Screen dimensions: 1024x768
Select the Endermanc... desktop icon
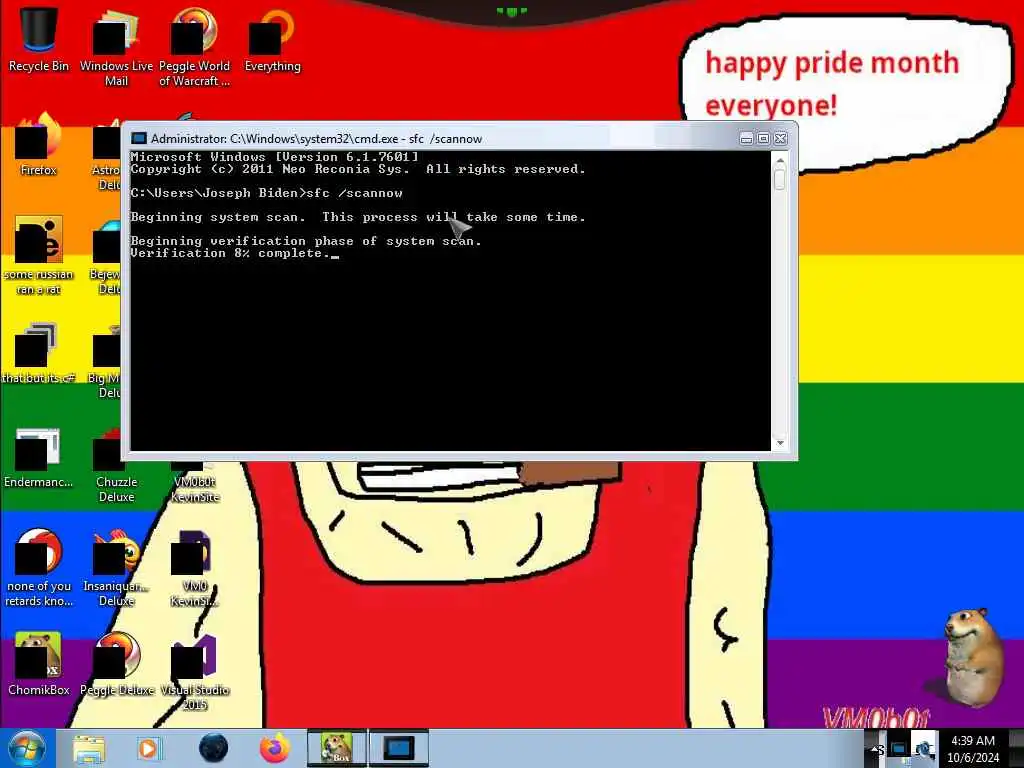coord(39,457)
